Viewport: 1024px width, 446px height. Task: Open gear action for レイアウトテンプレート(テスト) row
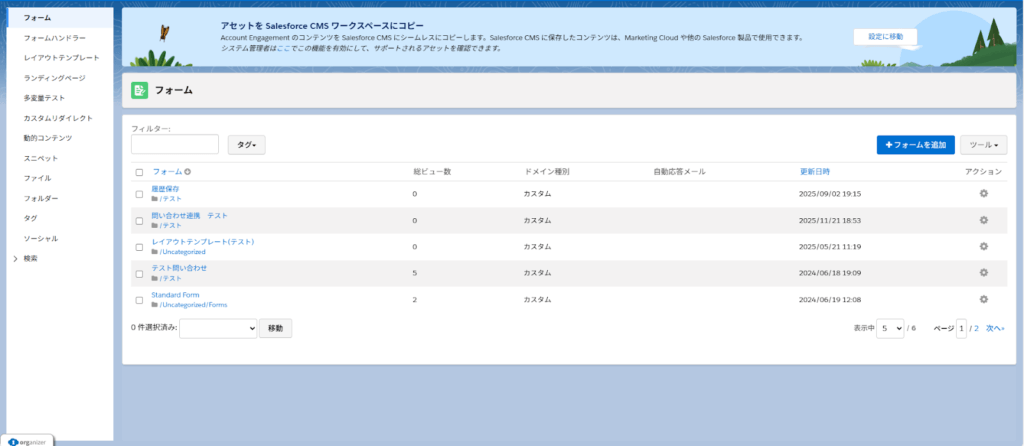click(983, 246)
